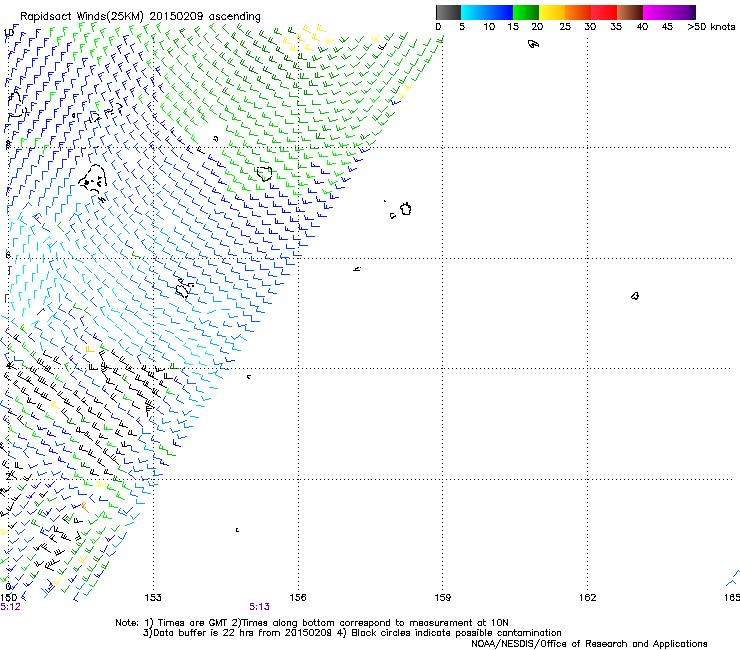Image resolution: width=740 pixels, height=650 pixels.
Task: Click the legend scale label '25'
Action: (565, 27)
